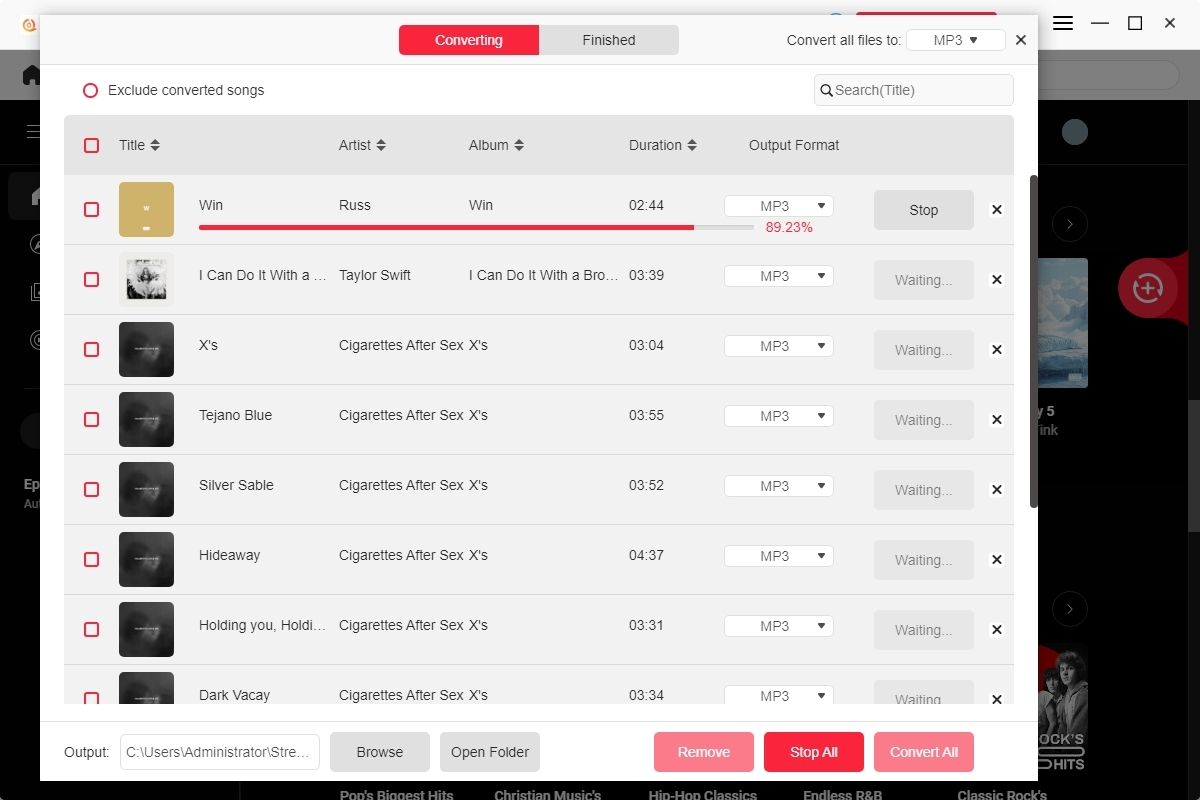The width and height of the screenshot is (1200, 800).
Task: Open output format dropdown for X's
Action: [779, 346]
